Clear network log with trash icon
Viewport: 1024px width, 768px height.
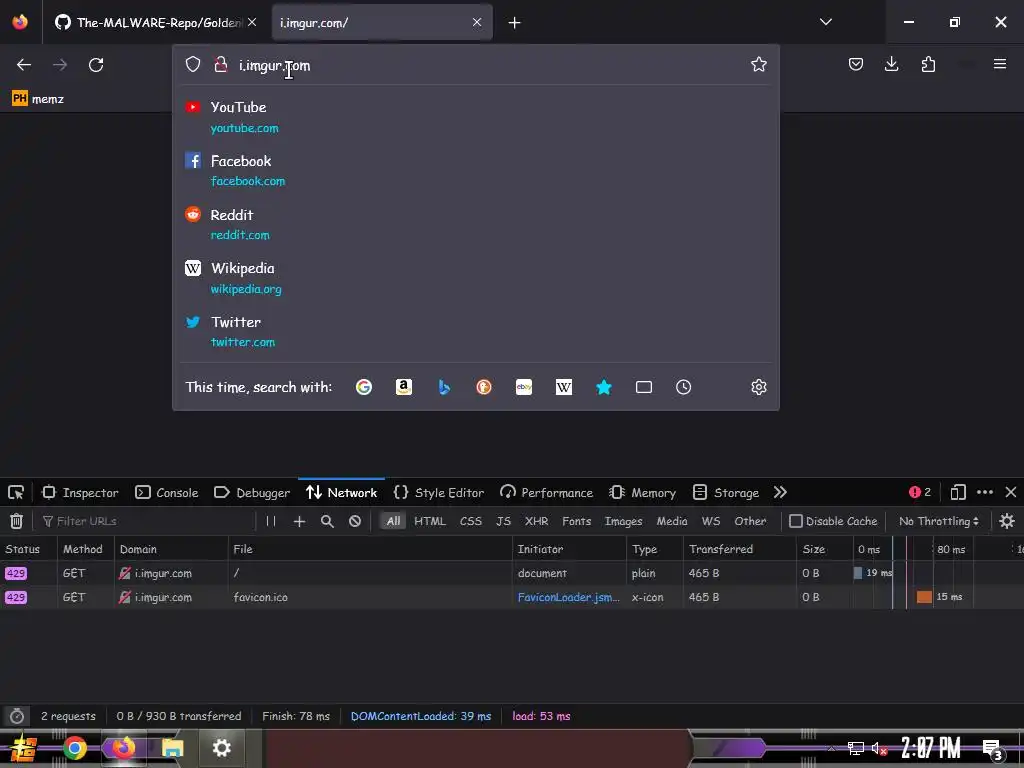point(16,521)
